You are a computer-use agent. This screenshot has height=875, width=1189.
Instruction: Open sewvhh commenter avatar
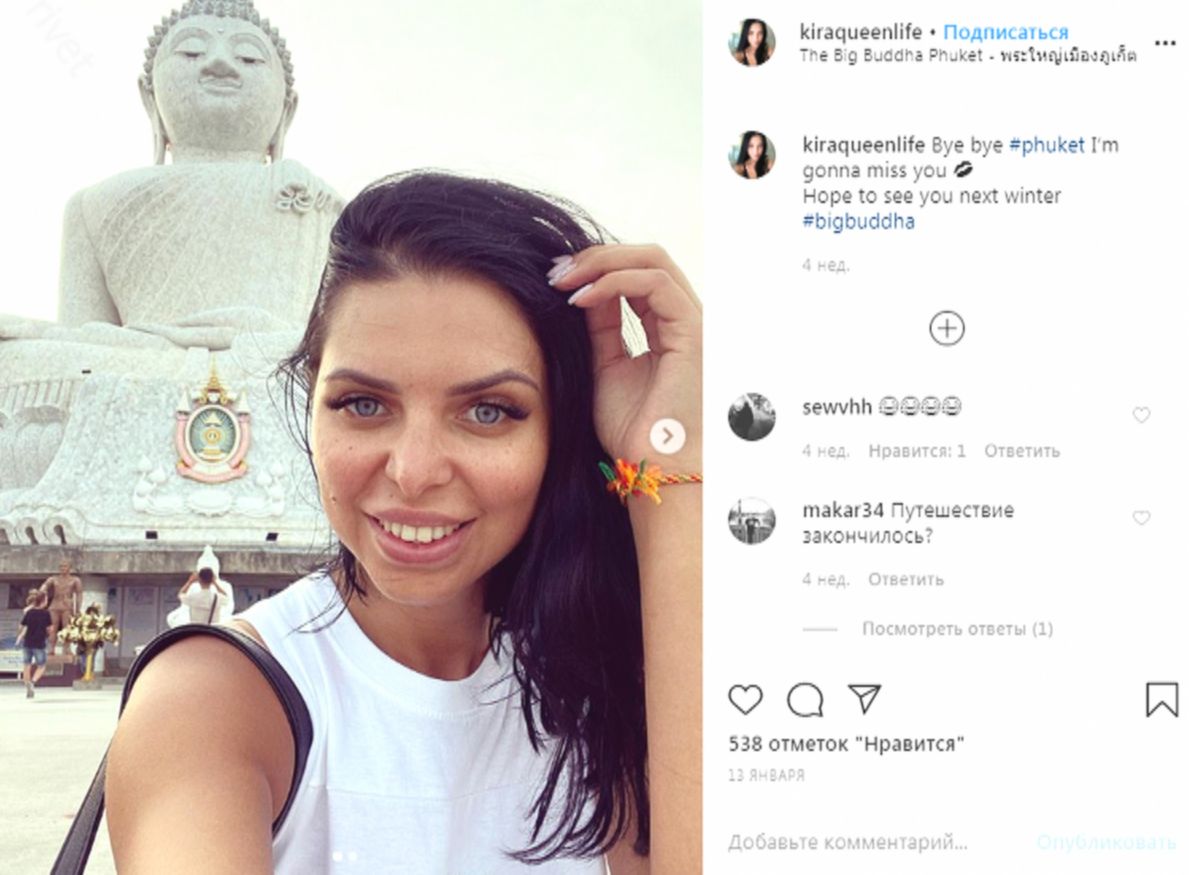tap(751, 416)
